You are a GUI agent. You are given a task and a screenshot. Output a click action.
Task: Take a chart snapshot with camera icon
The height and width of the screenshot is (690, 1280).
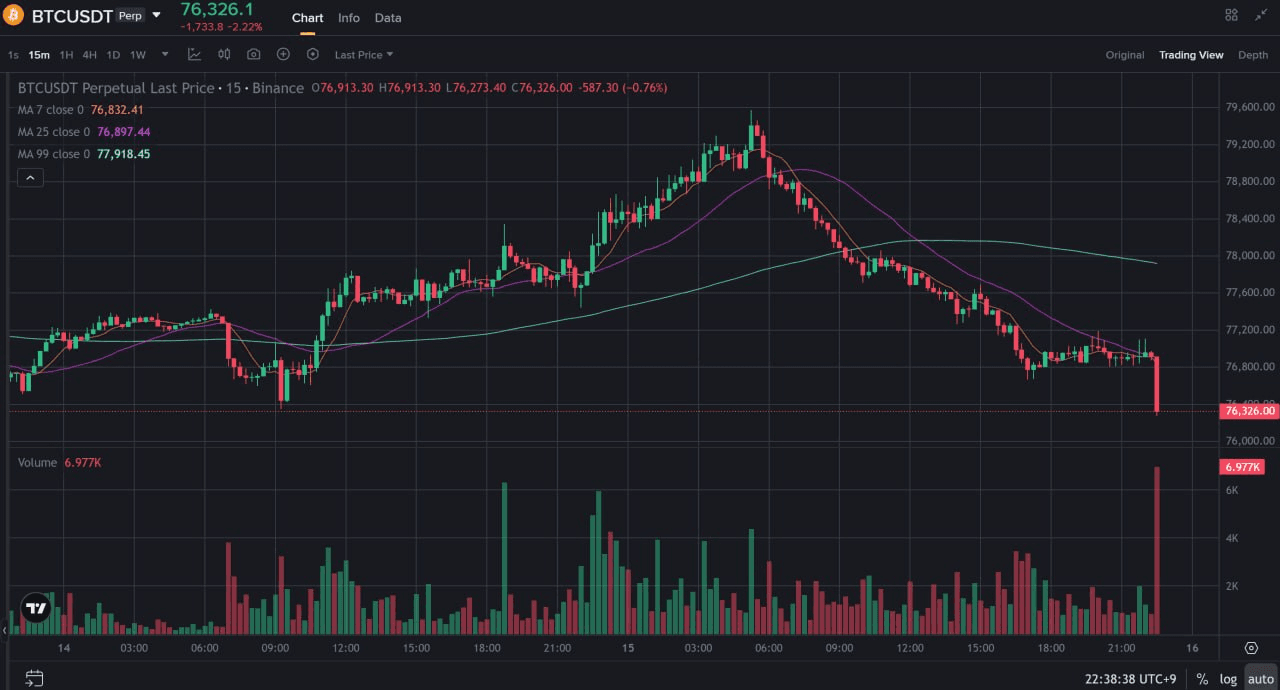pos(254,55)
